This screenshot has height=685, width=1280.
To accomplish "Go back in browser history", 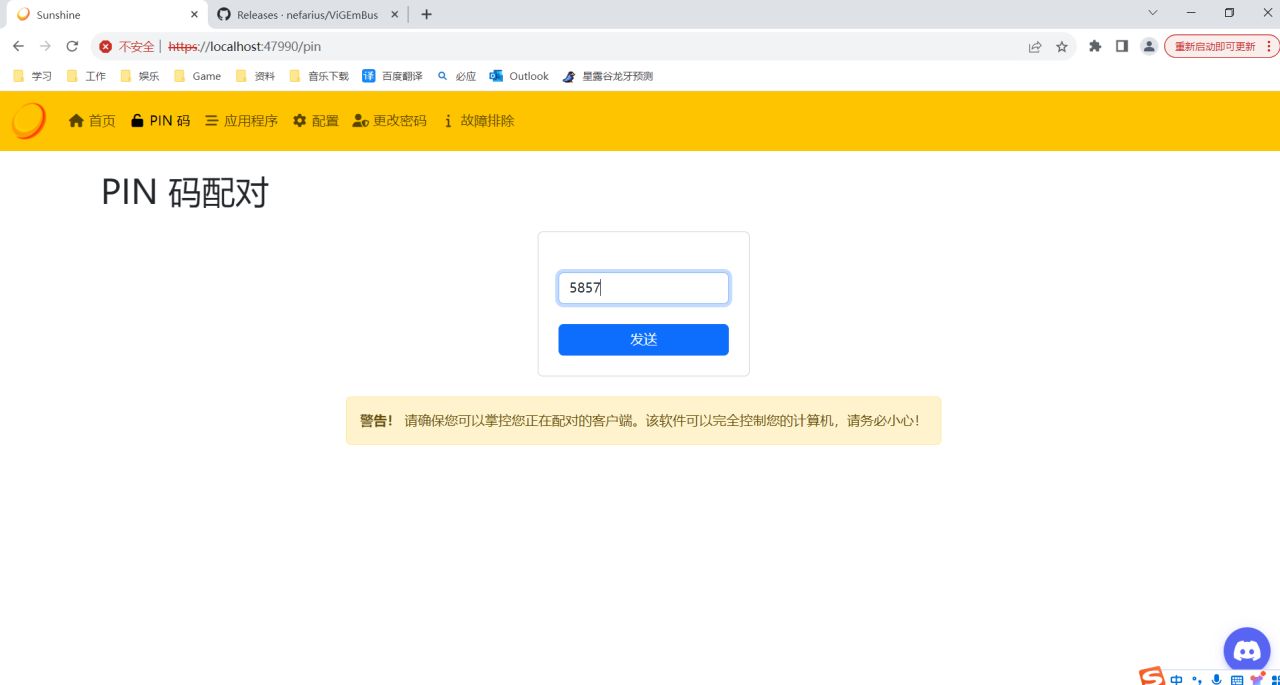I will [18, 46].
